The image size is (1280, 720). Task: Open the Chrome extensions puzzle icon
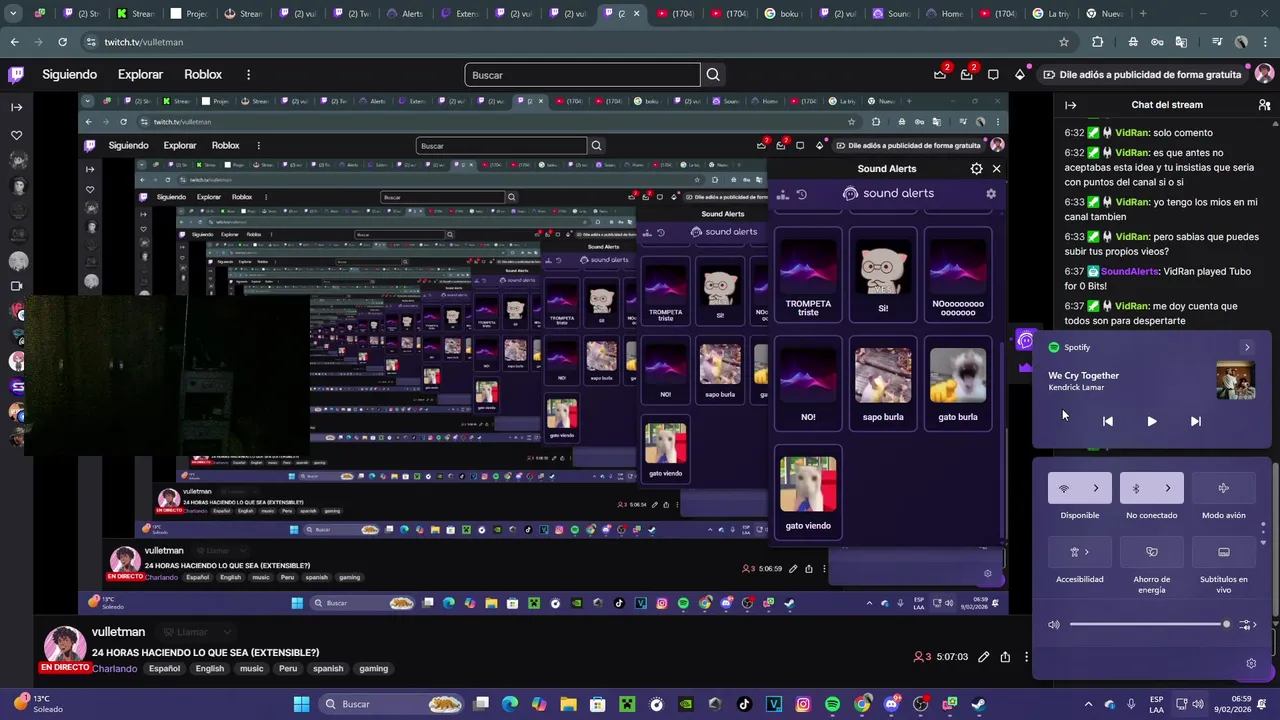pyautogui.click(x=1098, y=42)
